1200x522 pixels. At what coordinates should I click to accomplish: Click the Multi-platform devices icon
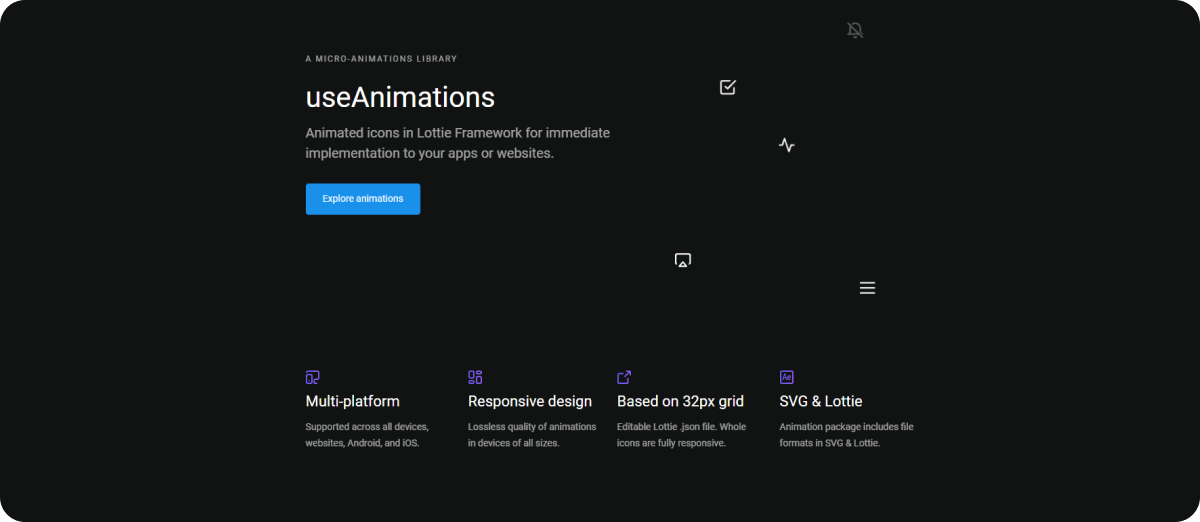(313, 377)
